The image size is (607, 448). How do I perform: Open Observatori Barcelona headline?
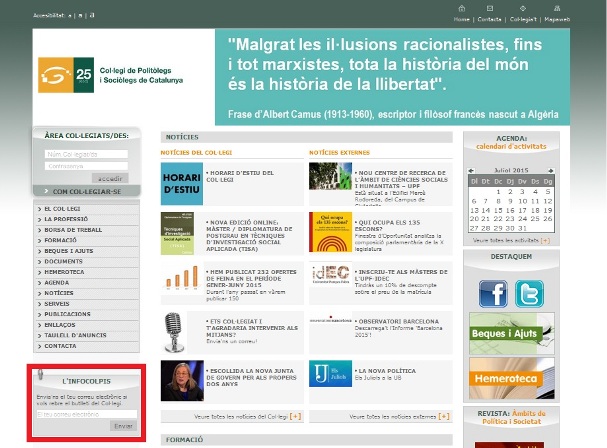397,321
